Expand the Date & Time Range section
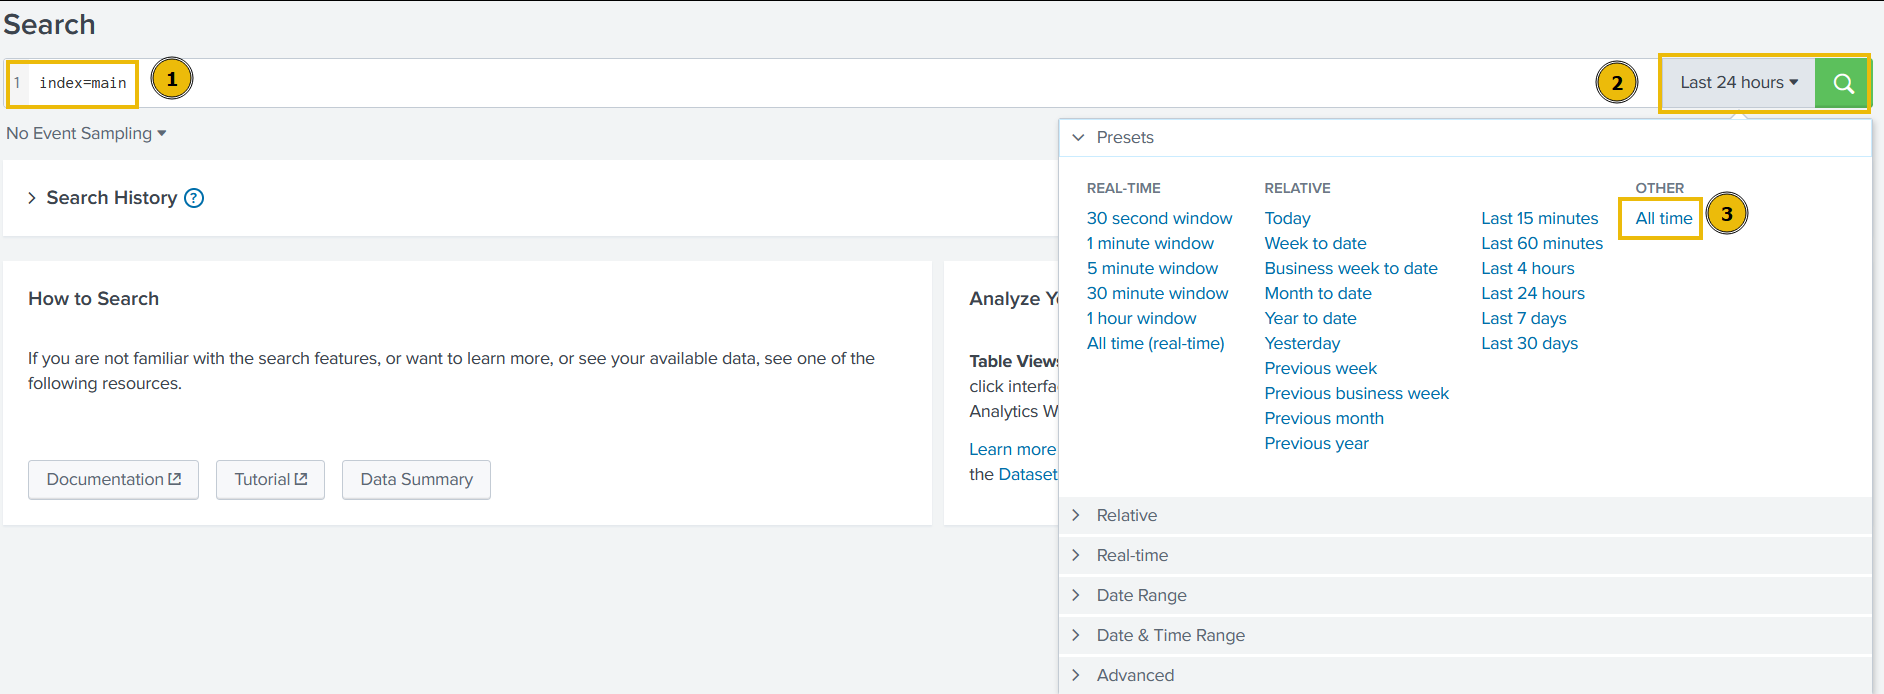 pos(1170,635)
